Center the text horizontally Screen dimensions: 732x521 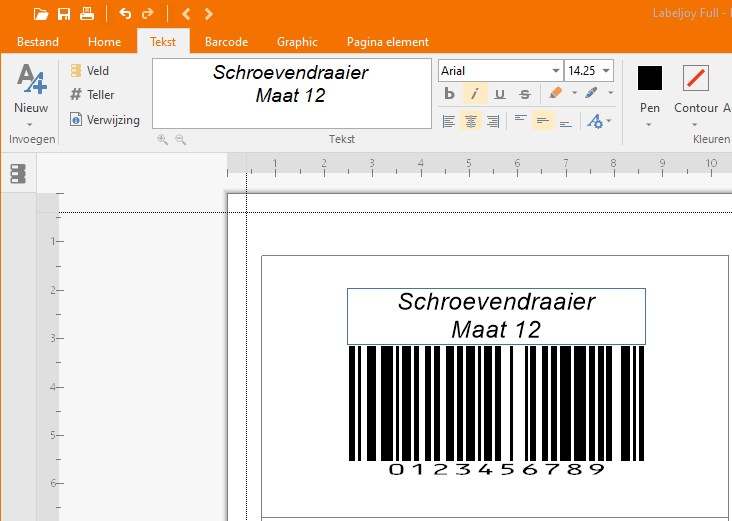471,121
